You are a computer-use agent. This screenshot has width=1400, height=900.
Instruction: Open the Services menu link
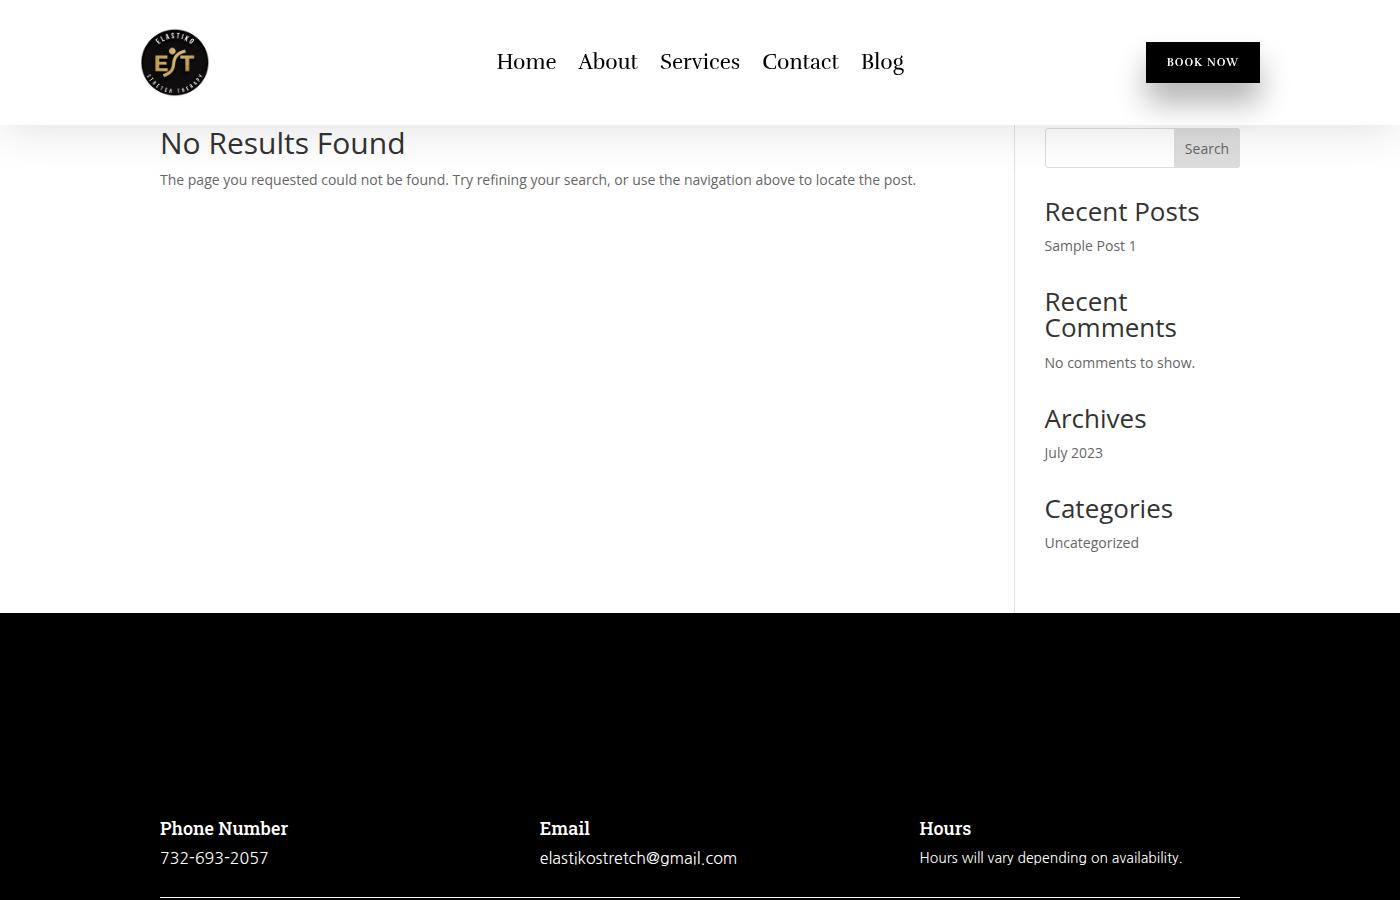pos(700,62)
